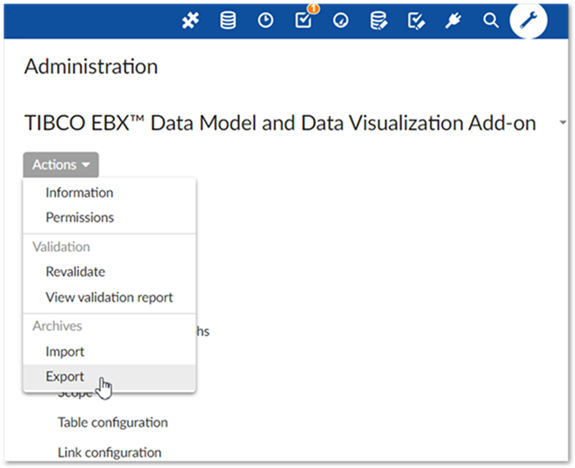
Task: Expand the small arrow beside the add-on title
Action: [x=563, y=122]
